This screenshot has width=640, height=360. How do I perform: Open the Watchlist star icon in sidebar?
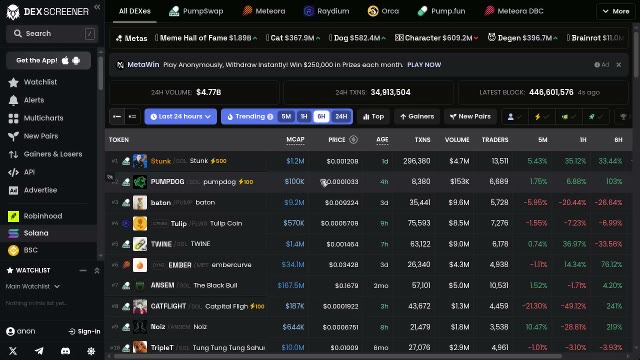click(13, 82)
